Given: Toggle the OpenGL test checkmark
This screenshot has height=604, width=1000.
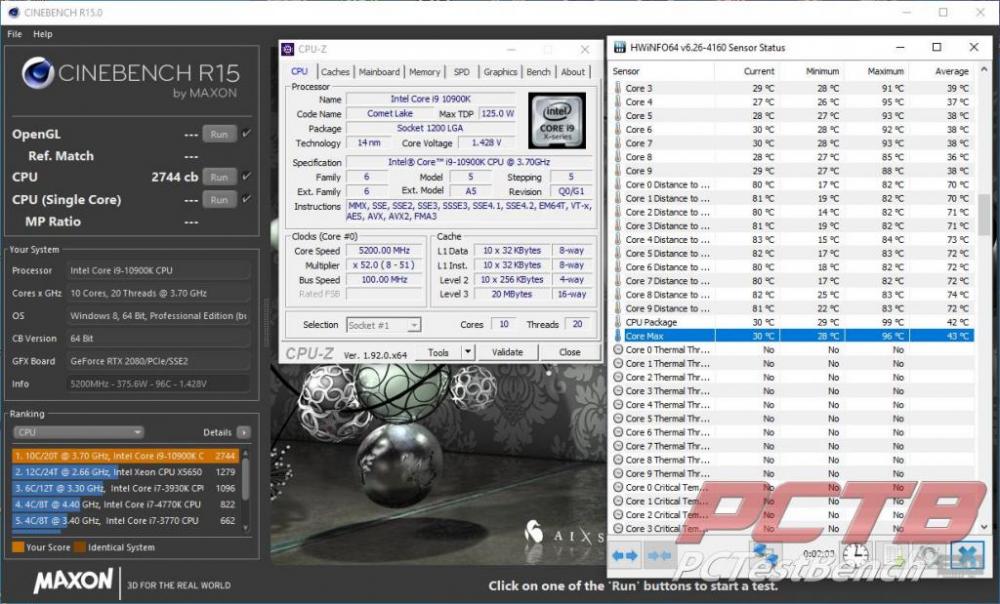Looking at the screenshot, I should [247, 133].
